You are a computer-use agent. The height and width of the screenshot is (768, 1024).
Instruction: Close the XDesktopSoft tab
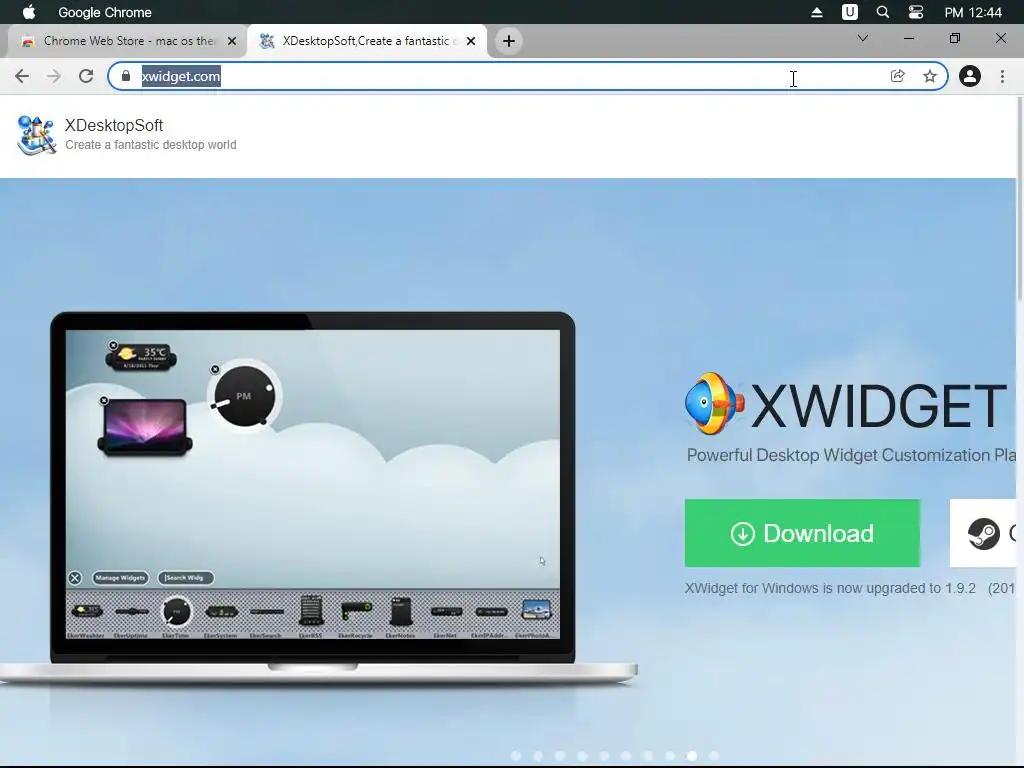[x=471, y=41]
